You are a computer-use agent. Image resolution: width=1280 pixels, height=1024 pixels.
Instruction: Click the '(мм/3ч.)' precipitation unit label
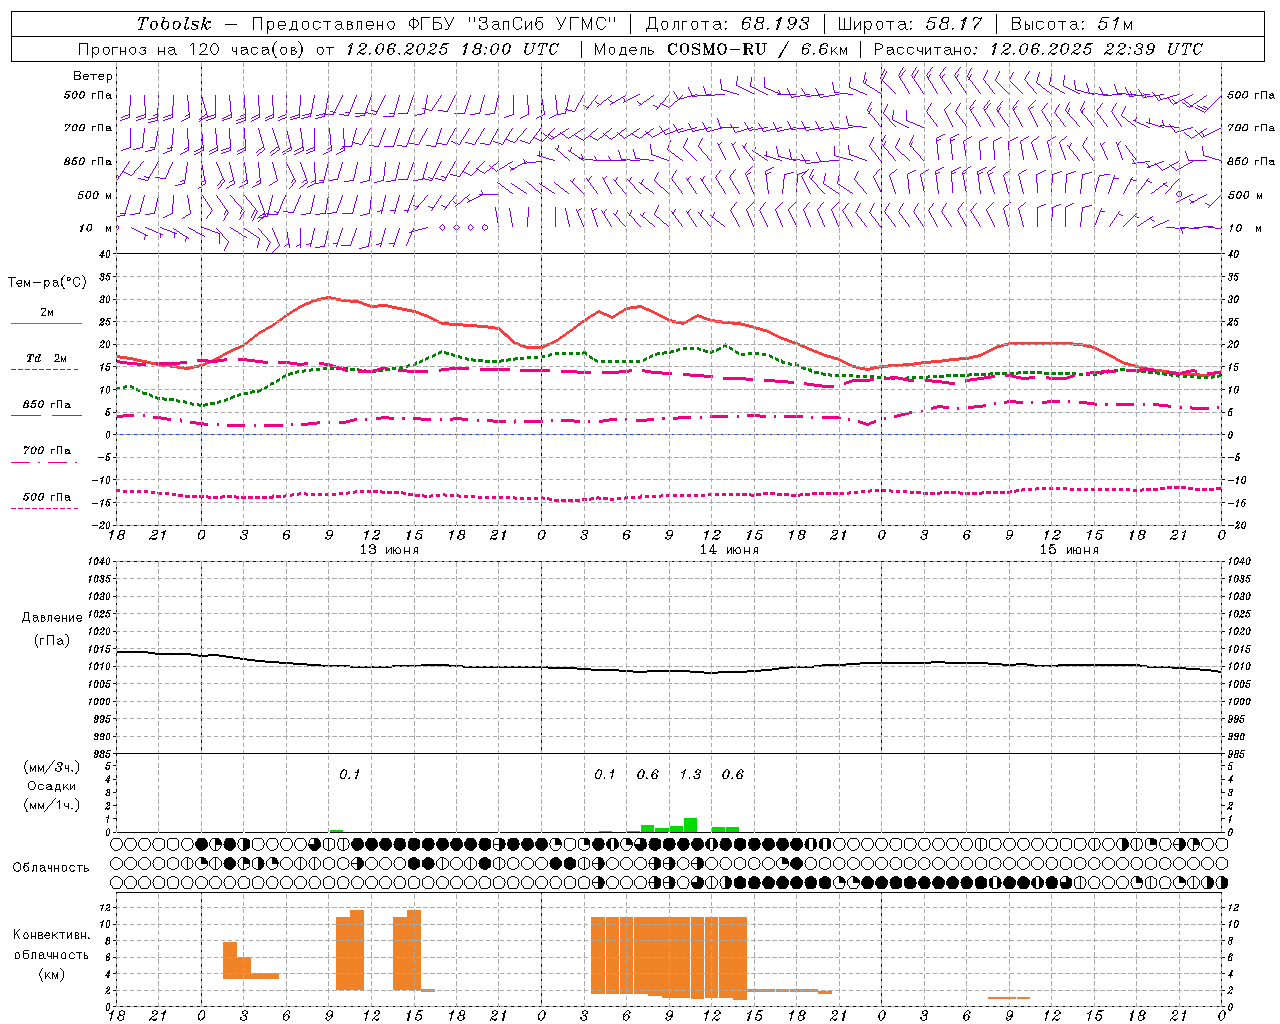coord(52,767)
